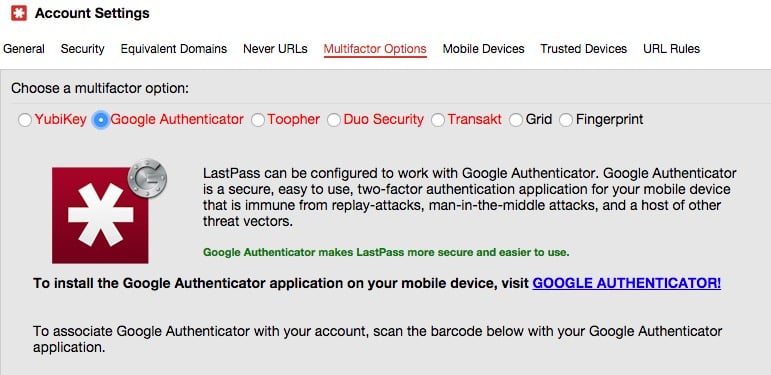Select the YubiKey radio button
The image size is (771, 375).
point(25,120)
